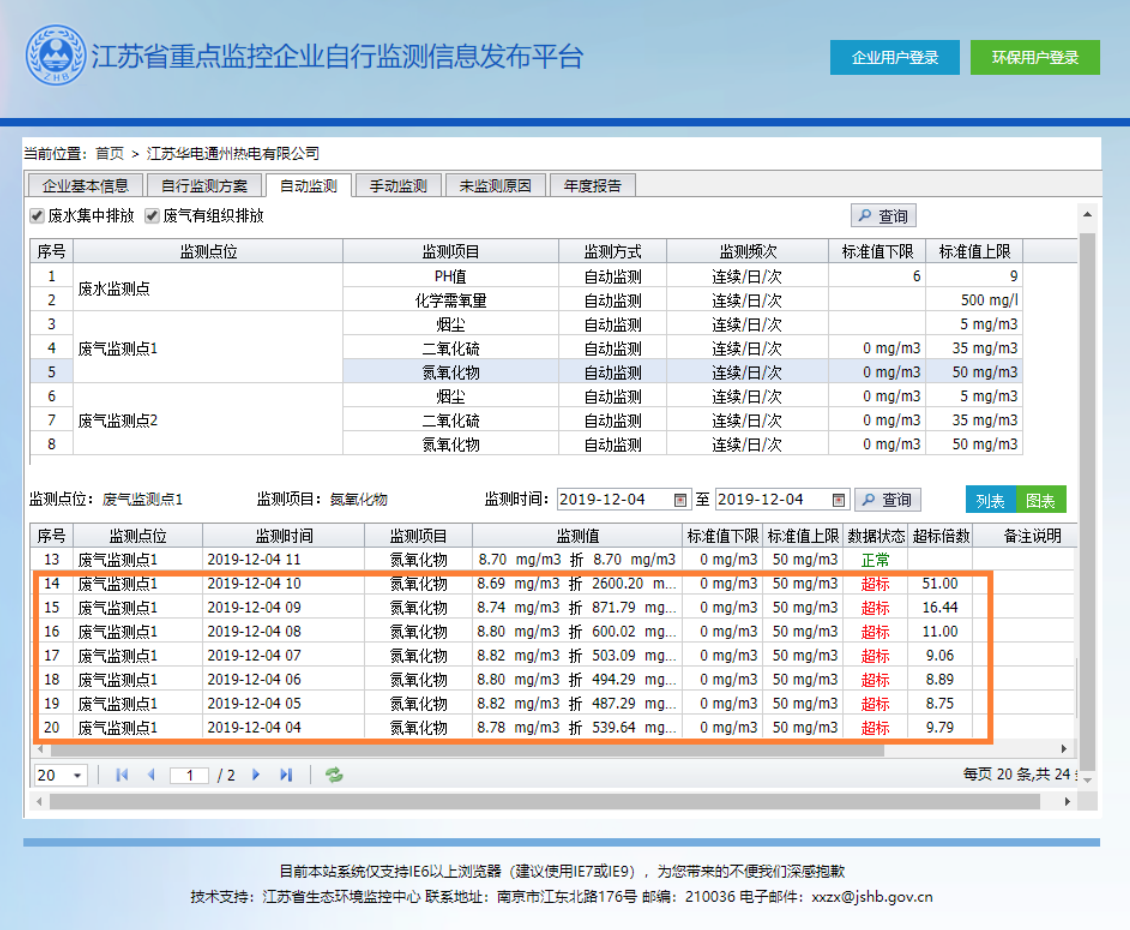1130x930 pixels.
Task: Uncheck the 废气有组织排放 checkbox
Action: (x=150, y=214)
